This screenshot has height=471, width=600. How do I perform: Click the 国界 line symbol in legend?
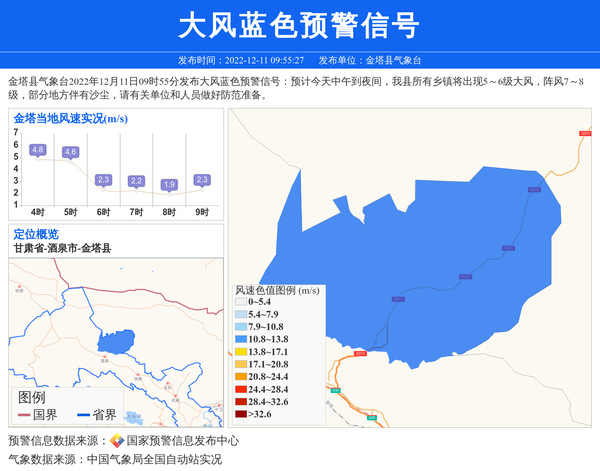click(x=22, y=415)
